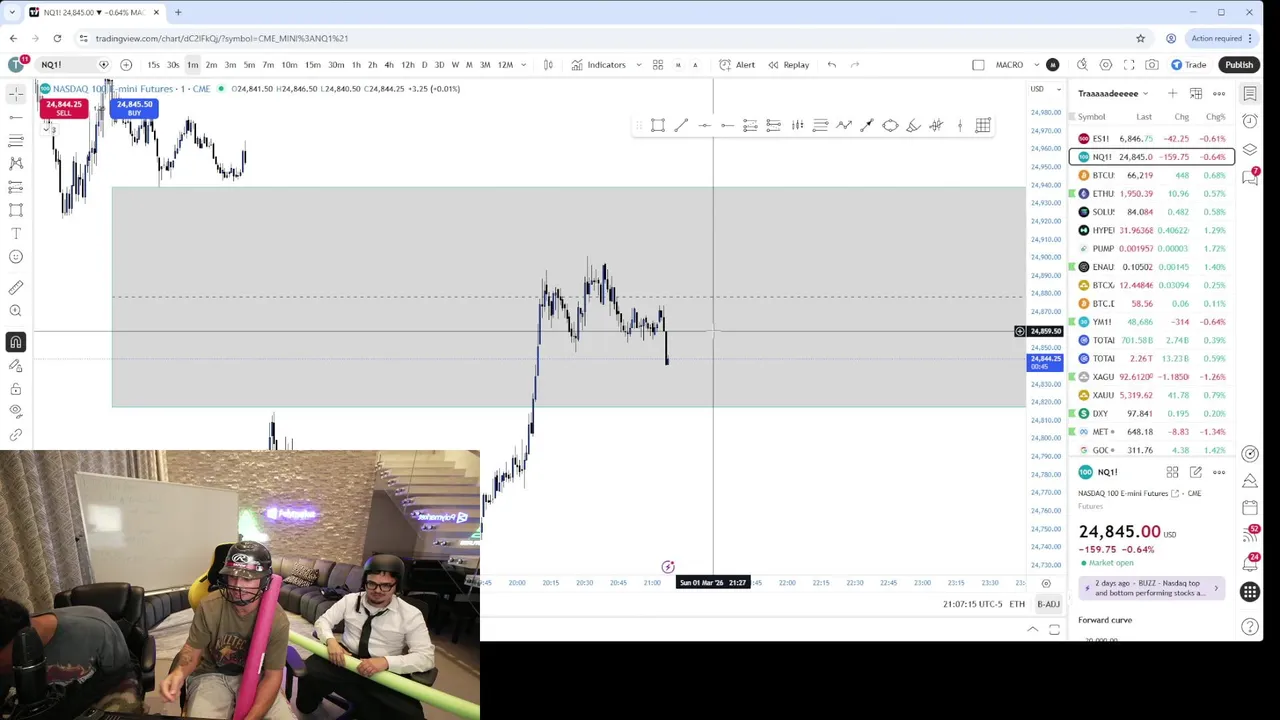
Task: Switch to the 15s timeframe
Action: (153, 65)
